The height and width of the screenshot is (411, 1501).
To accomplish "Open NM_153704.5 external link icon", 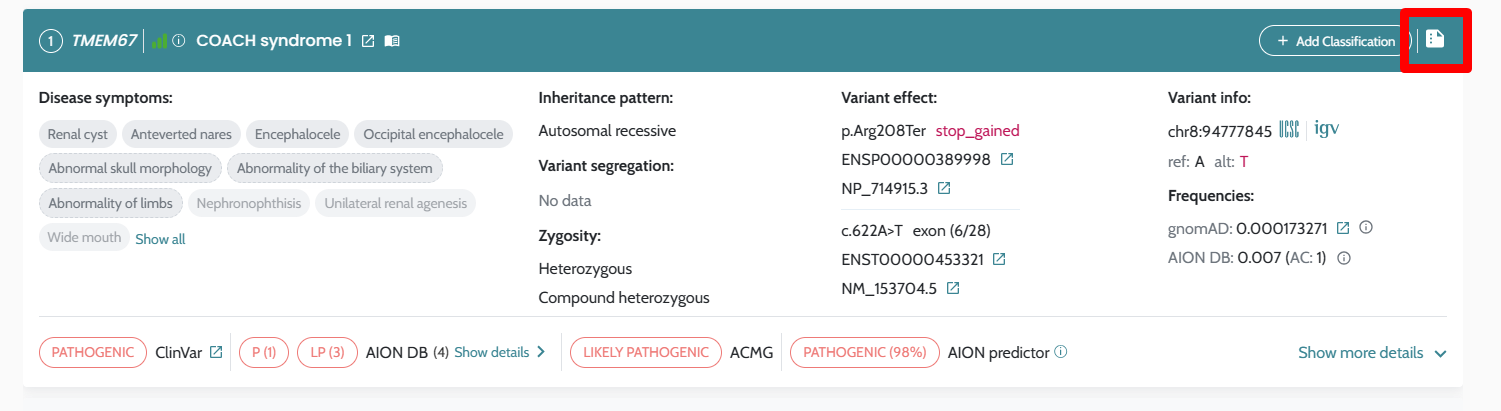I will [953, 288].
